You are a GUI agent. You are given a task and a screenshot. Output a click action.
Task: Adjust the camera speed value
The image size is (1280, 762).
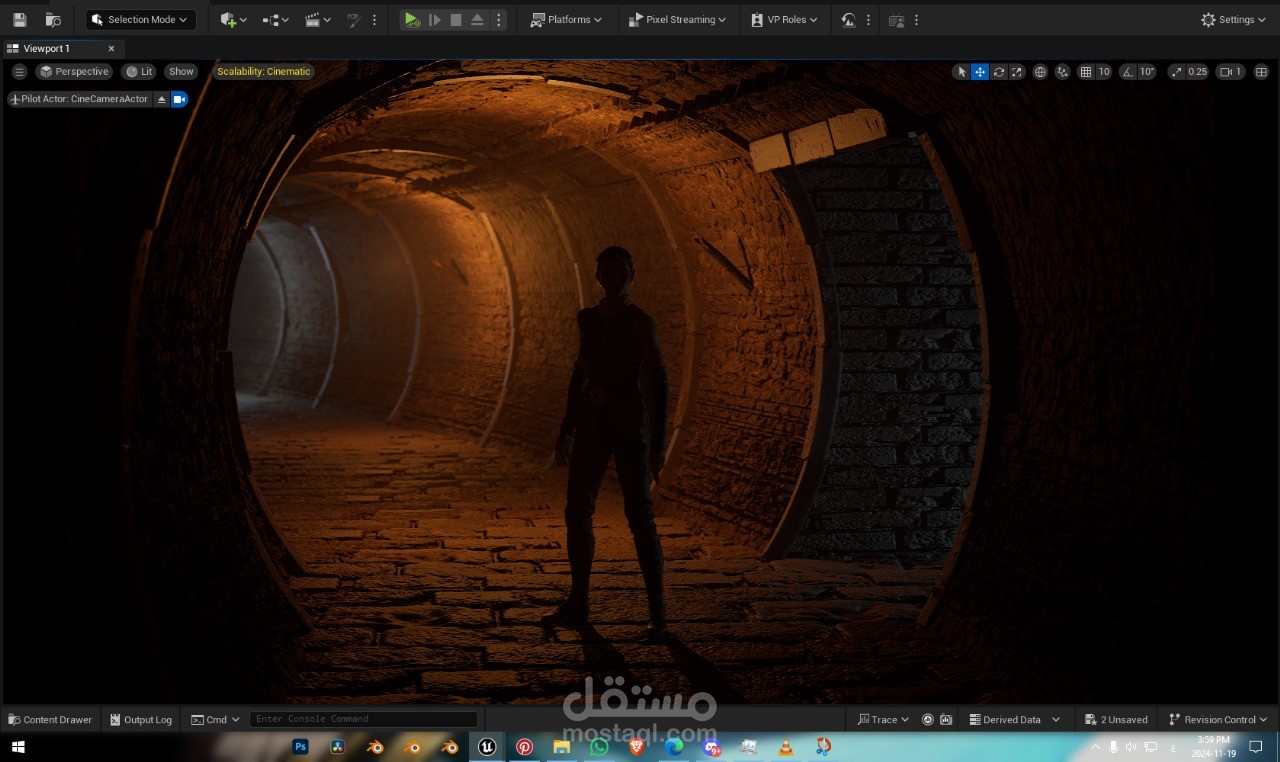click(x=1230, y=72)
